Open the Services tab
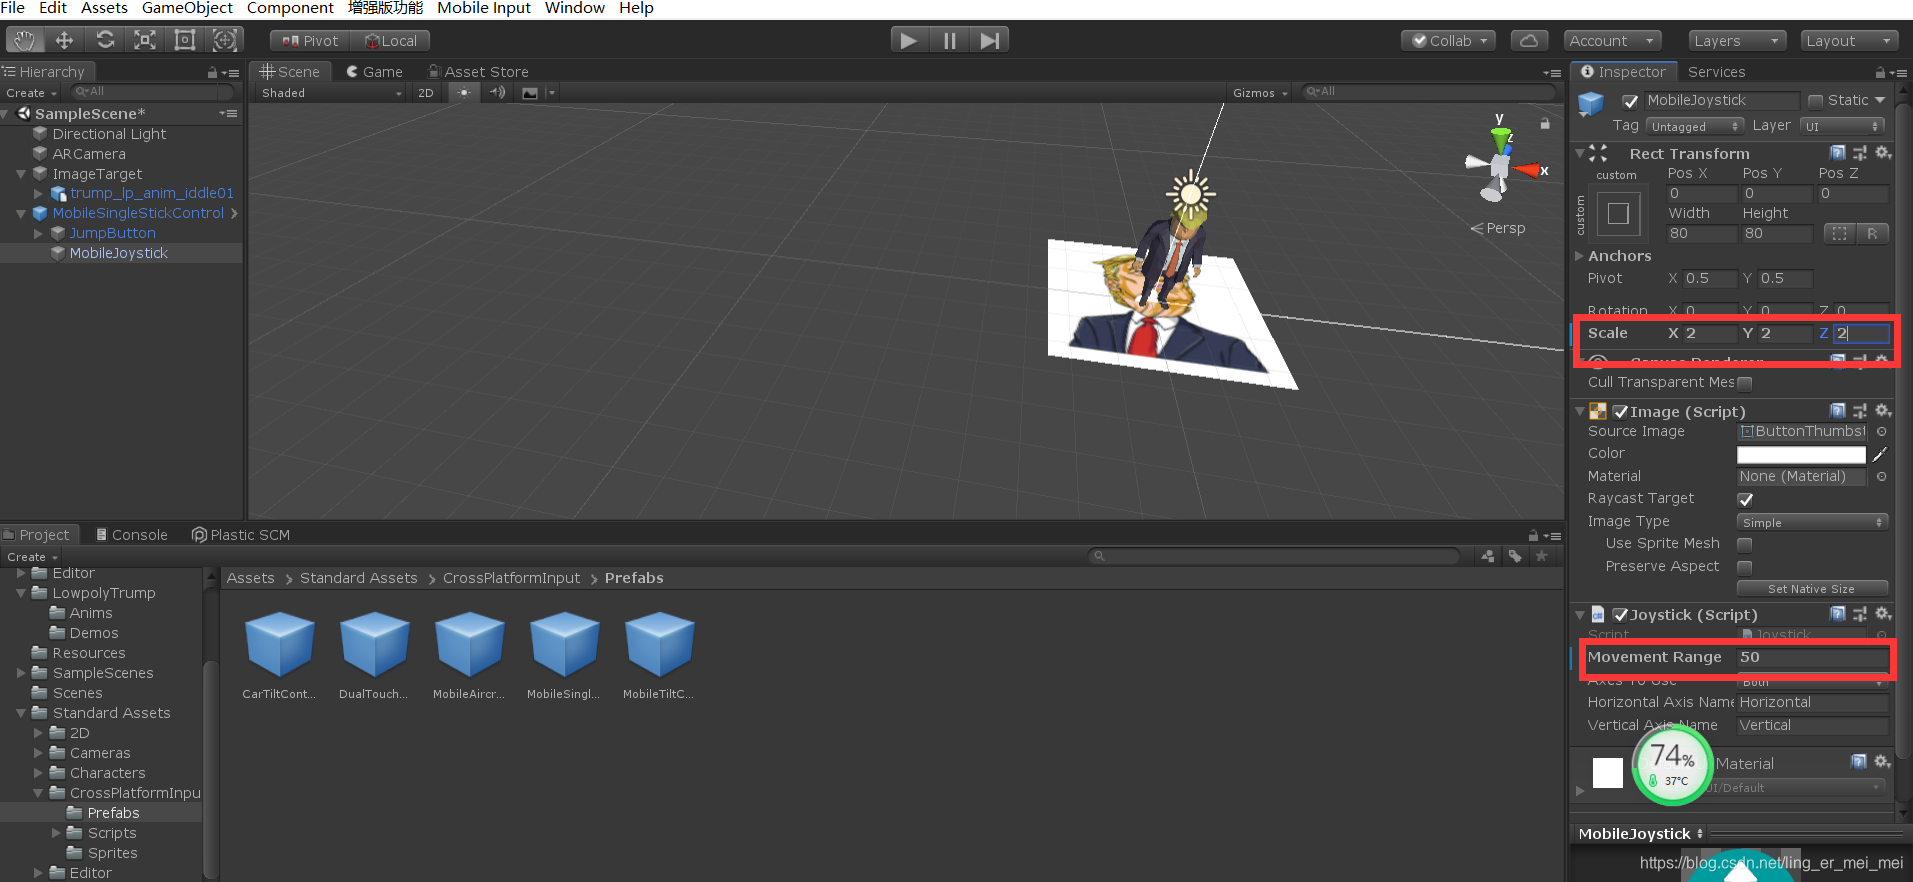The height and width of the screenshot is (882, 1913). click(x=1716, y=72)
